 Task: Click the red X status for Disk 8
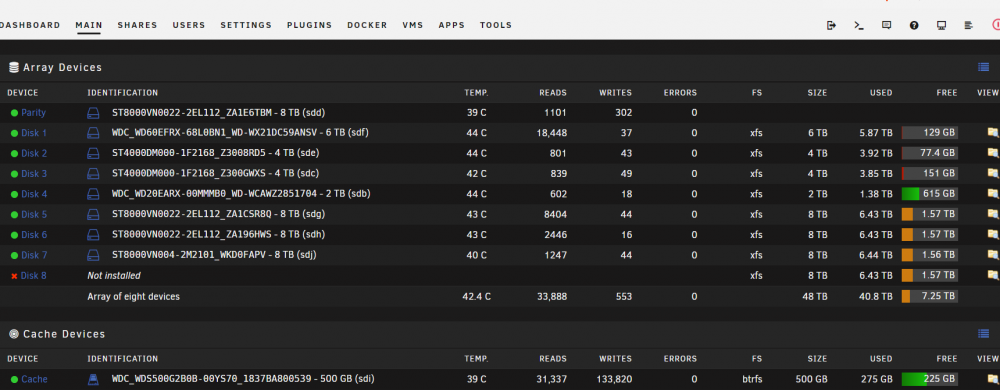point(14,276)
